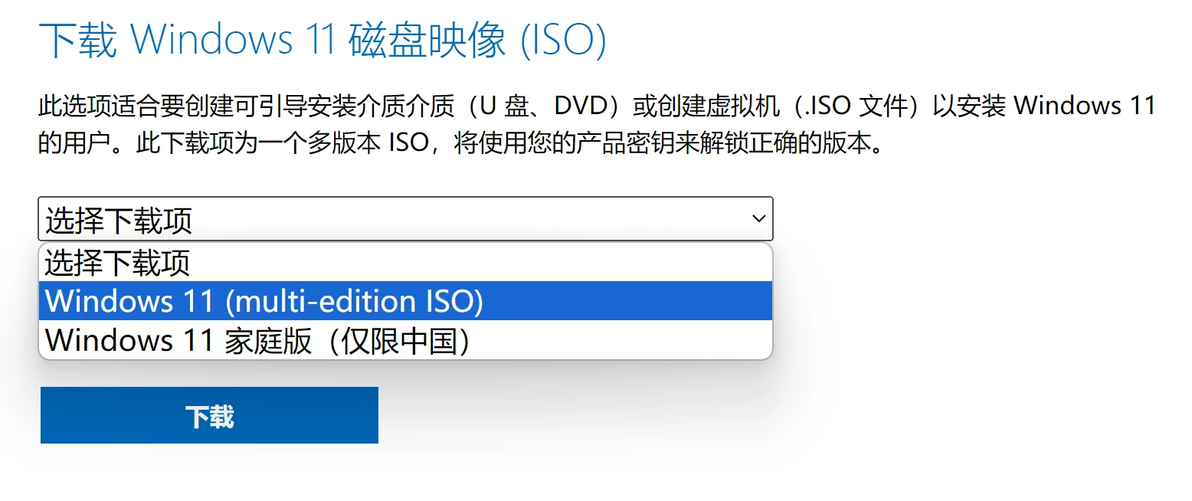Click the second description line starting with 的用户
This screenshot has height=501, width=1192.
(463, 144)
